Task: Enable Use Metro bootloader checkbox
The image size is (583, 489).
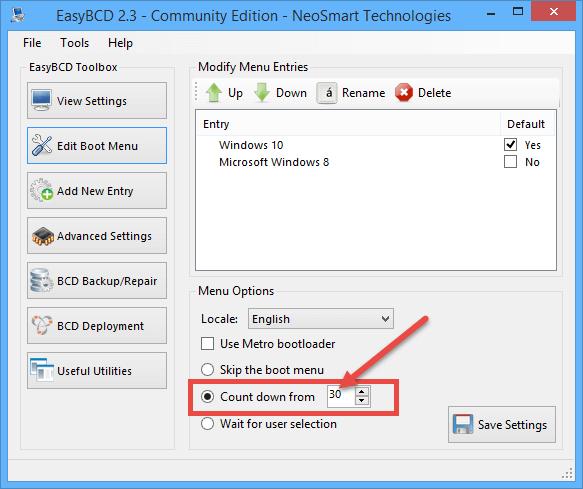Action: [207, 344]
